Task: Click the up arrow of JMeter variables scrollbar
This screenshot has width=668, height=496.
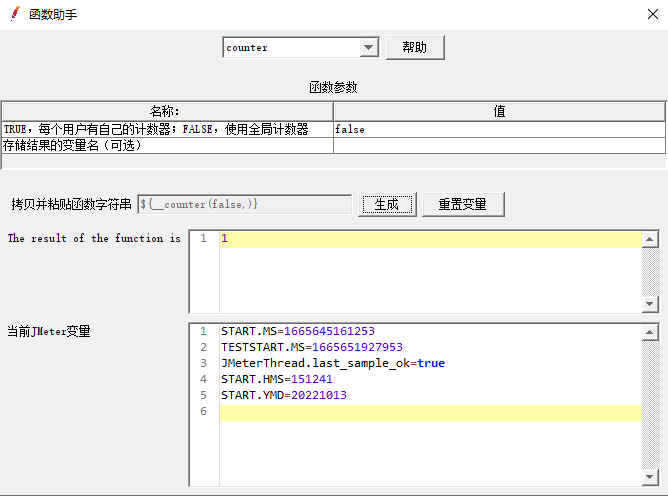Action: 650,332
